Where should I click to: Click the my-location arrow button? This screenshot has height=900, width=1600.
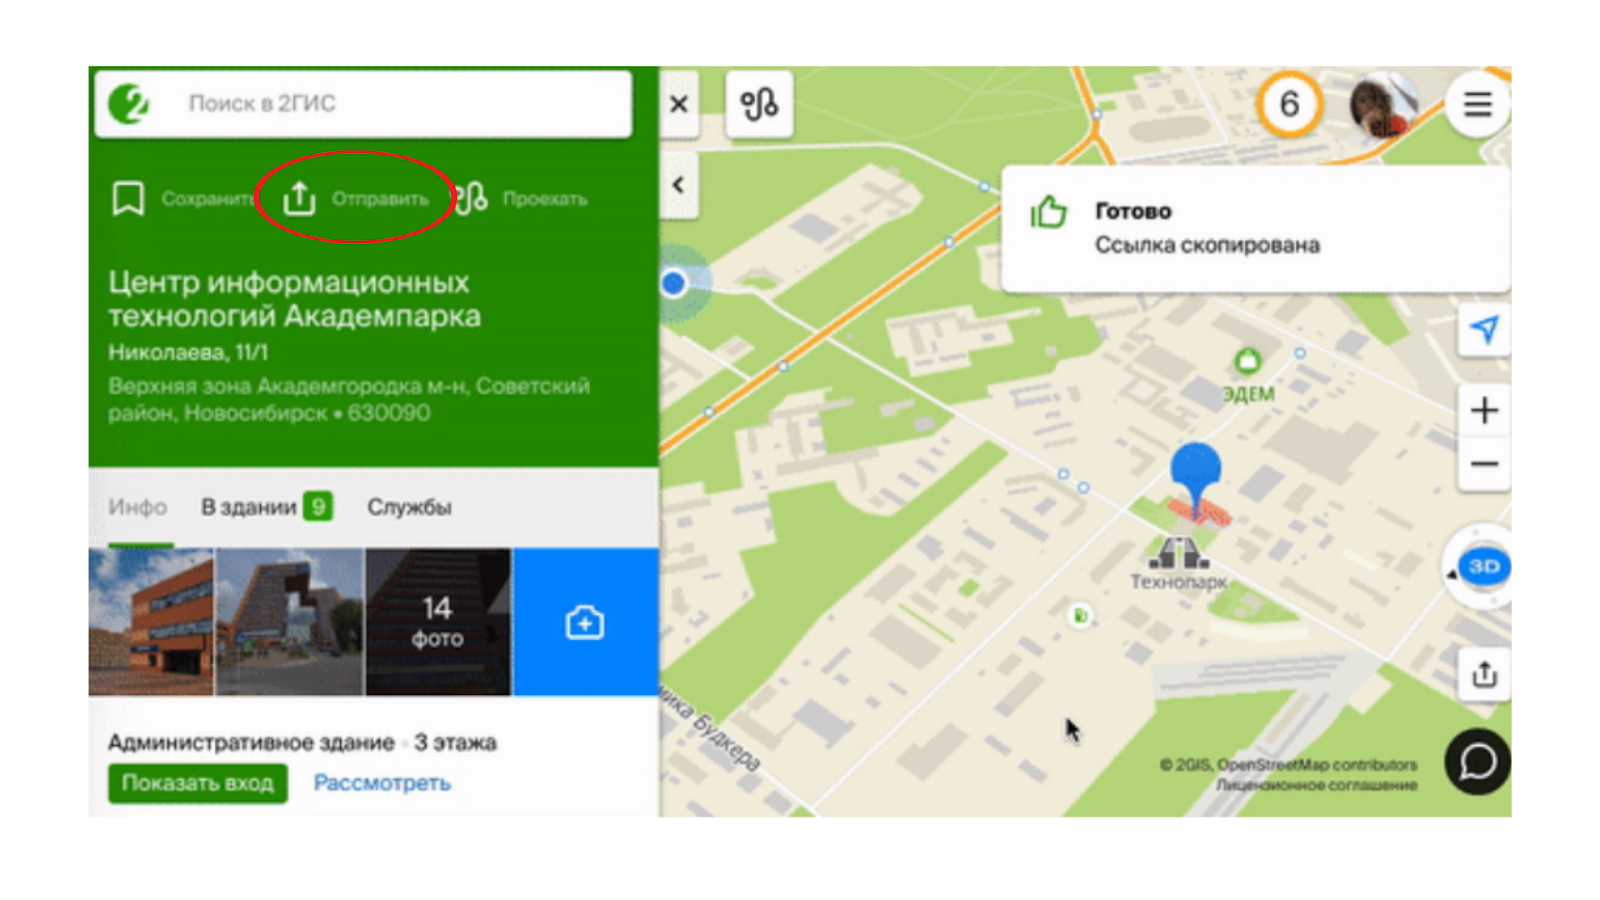coord(1484,329)
